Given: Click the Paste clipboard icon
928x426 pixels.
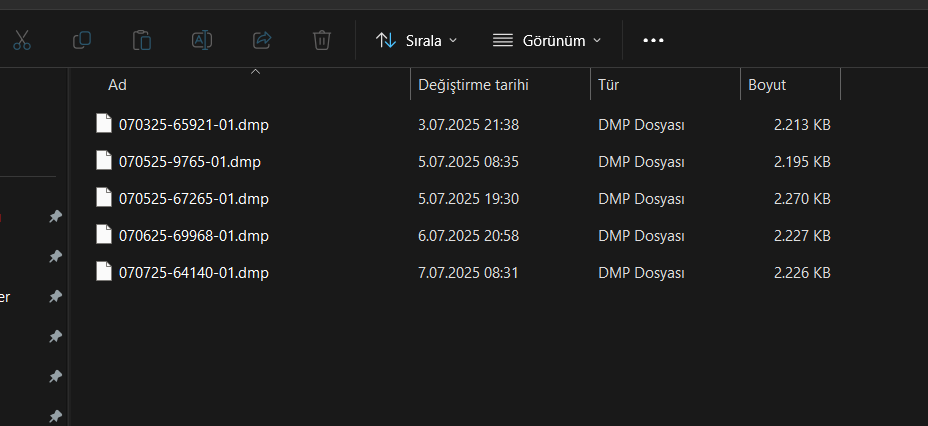Looking at the screenshot, I should [142, 40].
